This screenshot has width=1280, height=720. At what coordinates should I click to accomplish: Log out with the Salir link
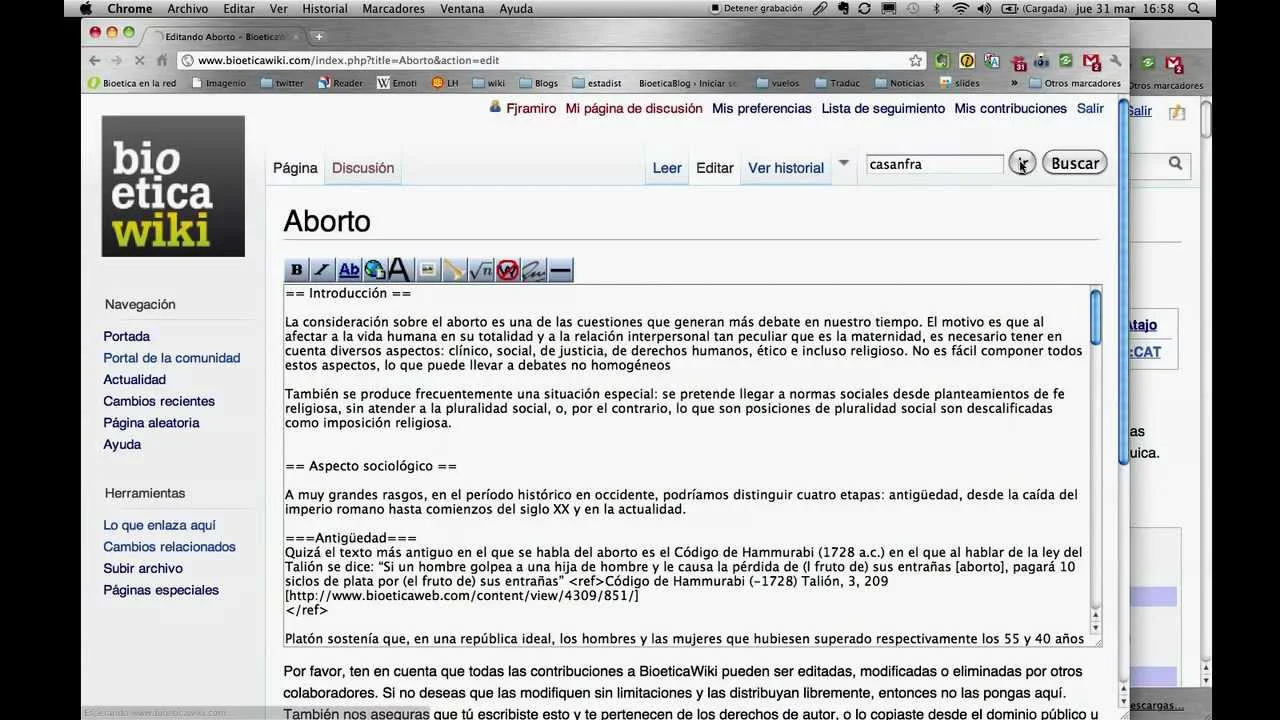click(1091, 108)
